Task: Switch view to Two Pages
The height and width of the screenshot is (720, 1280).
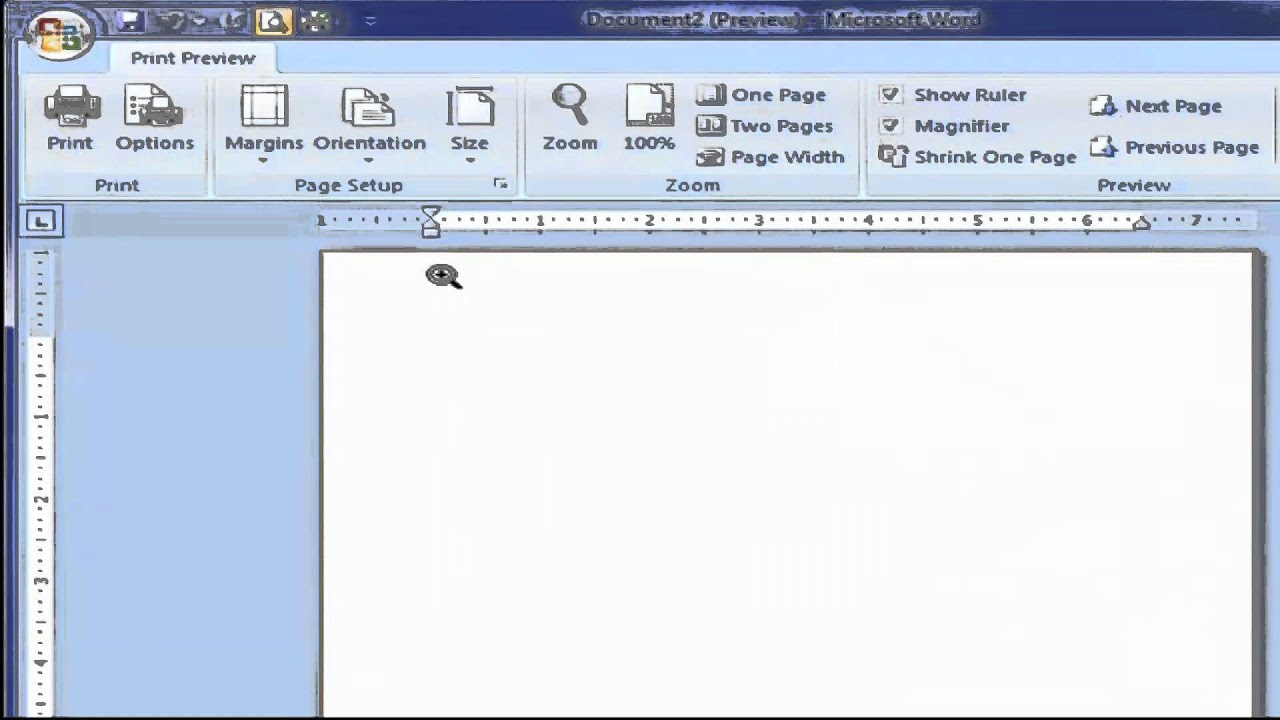Action: [764, 126]
